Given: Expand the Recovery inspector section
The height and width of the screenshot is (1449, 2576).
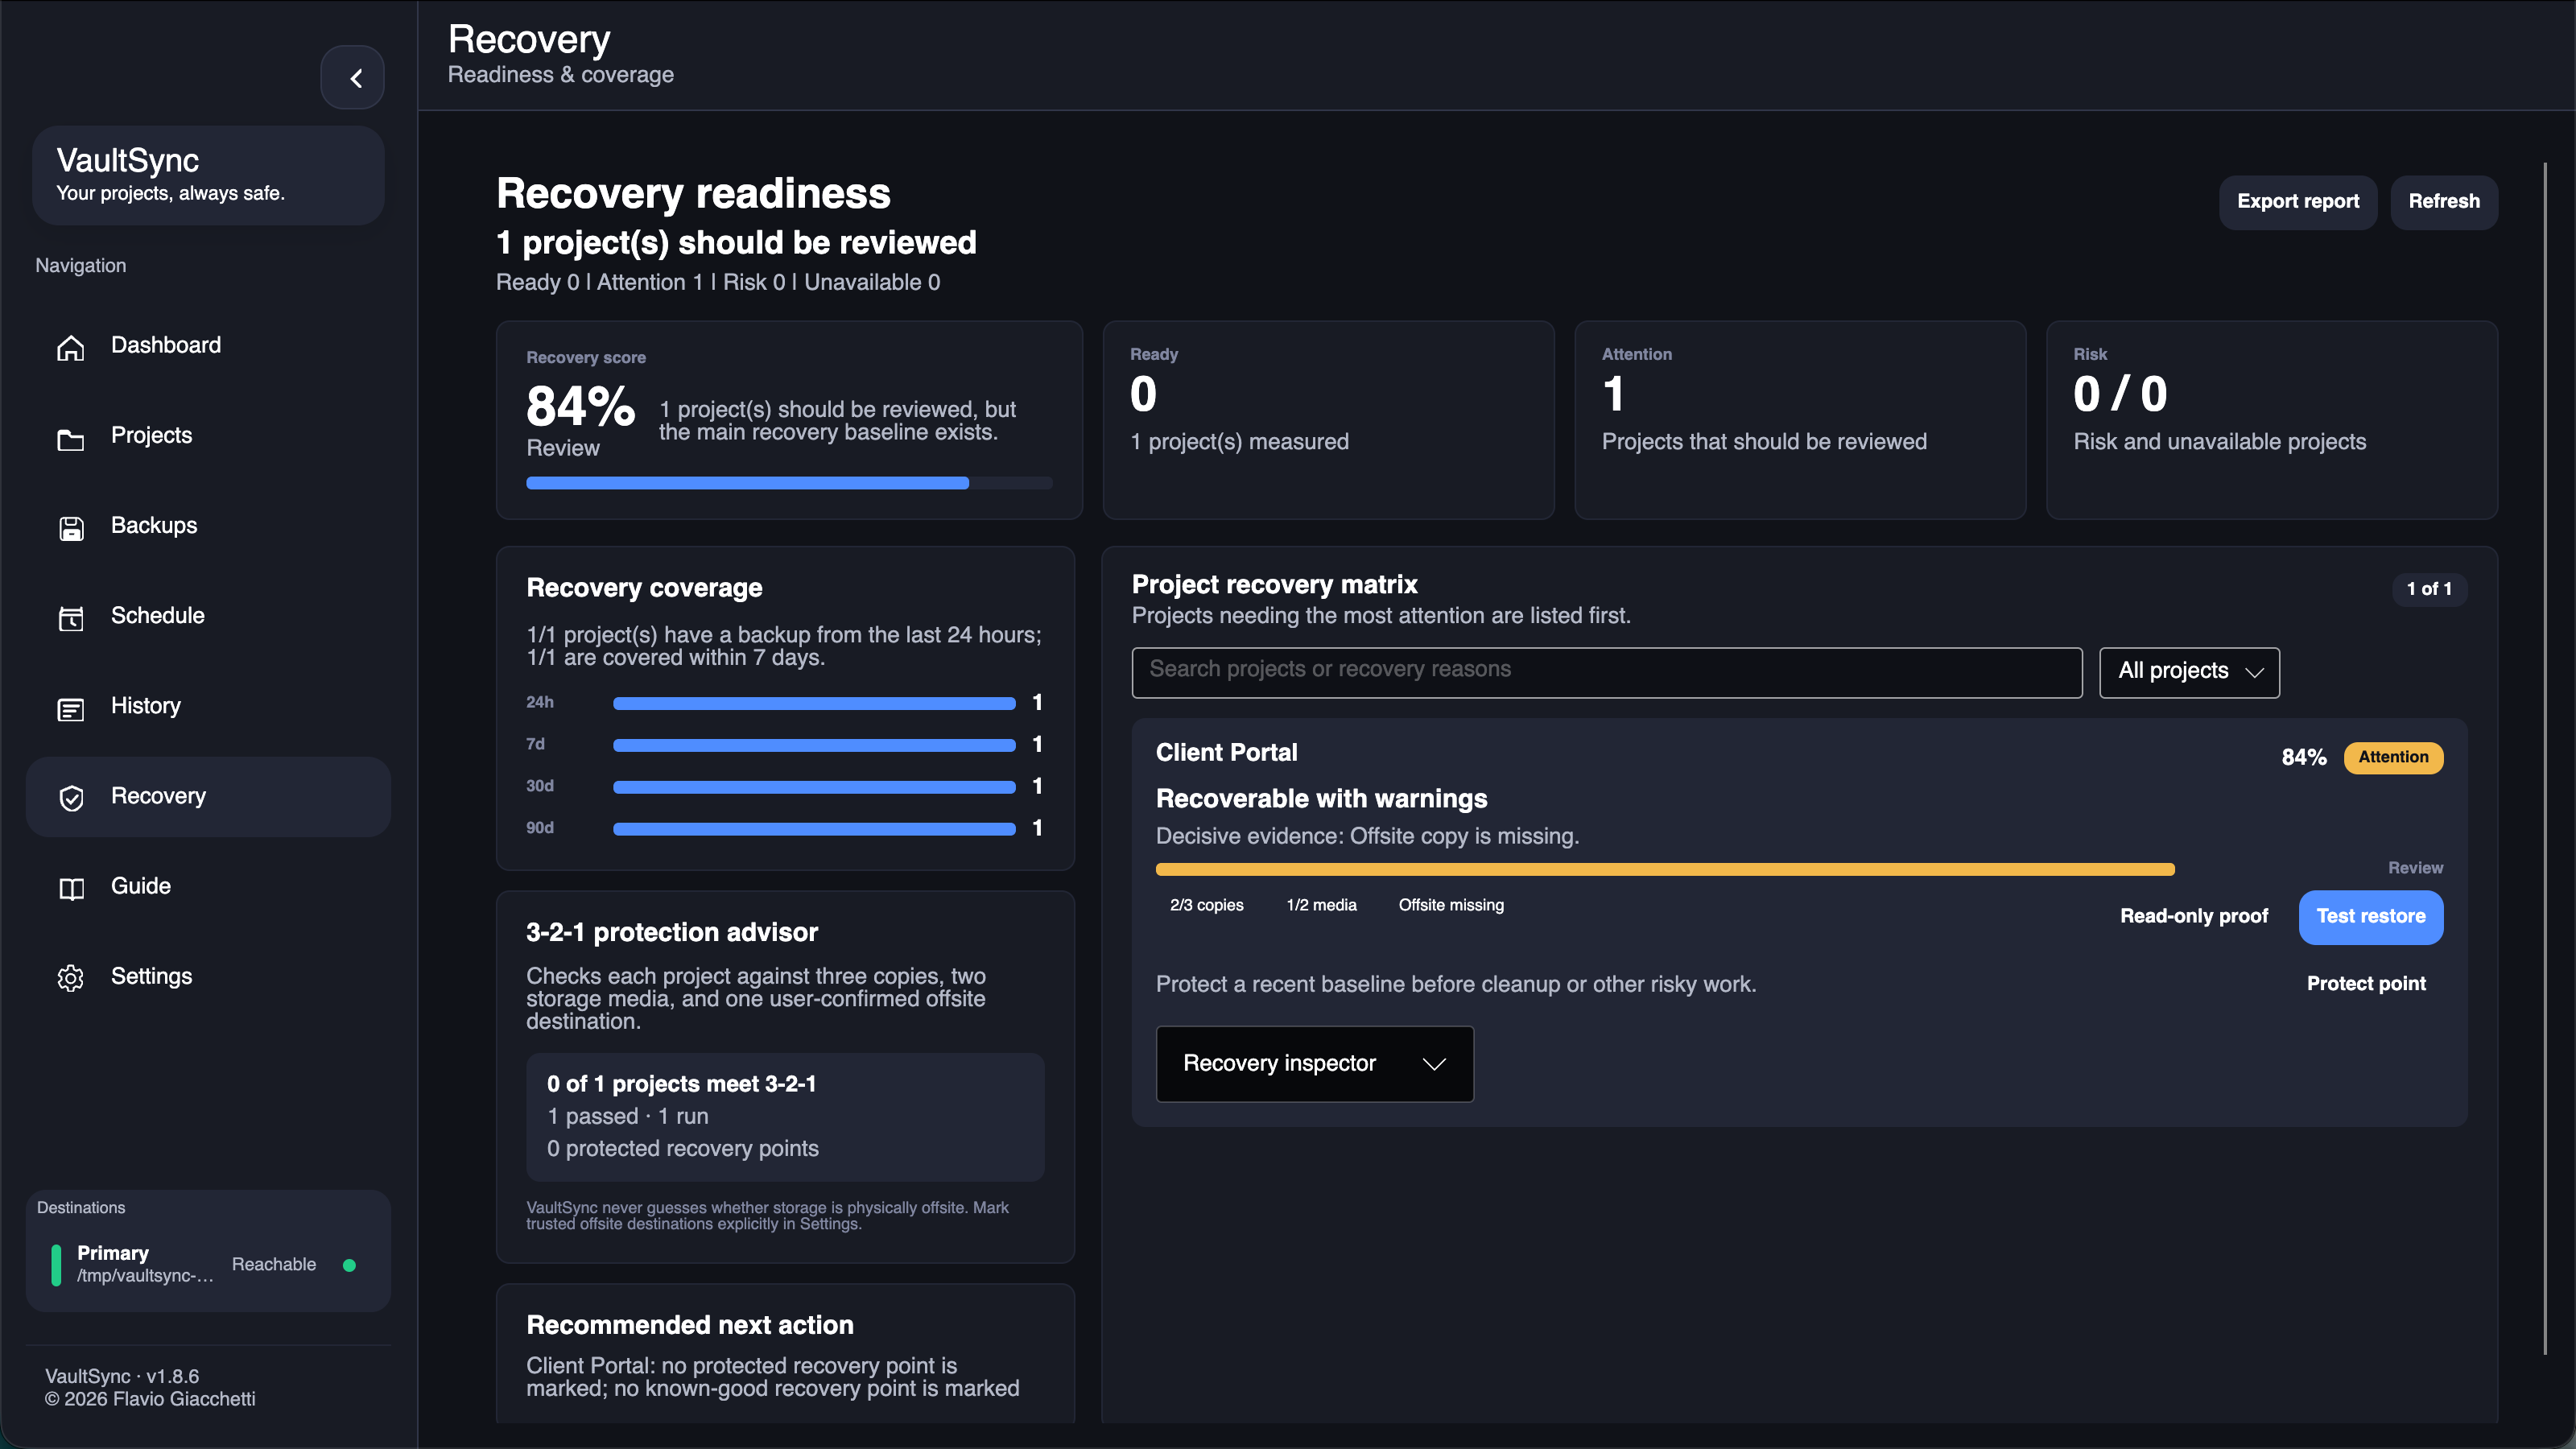Looking at the screenshot, I should click(1314, 1064).
